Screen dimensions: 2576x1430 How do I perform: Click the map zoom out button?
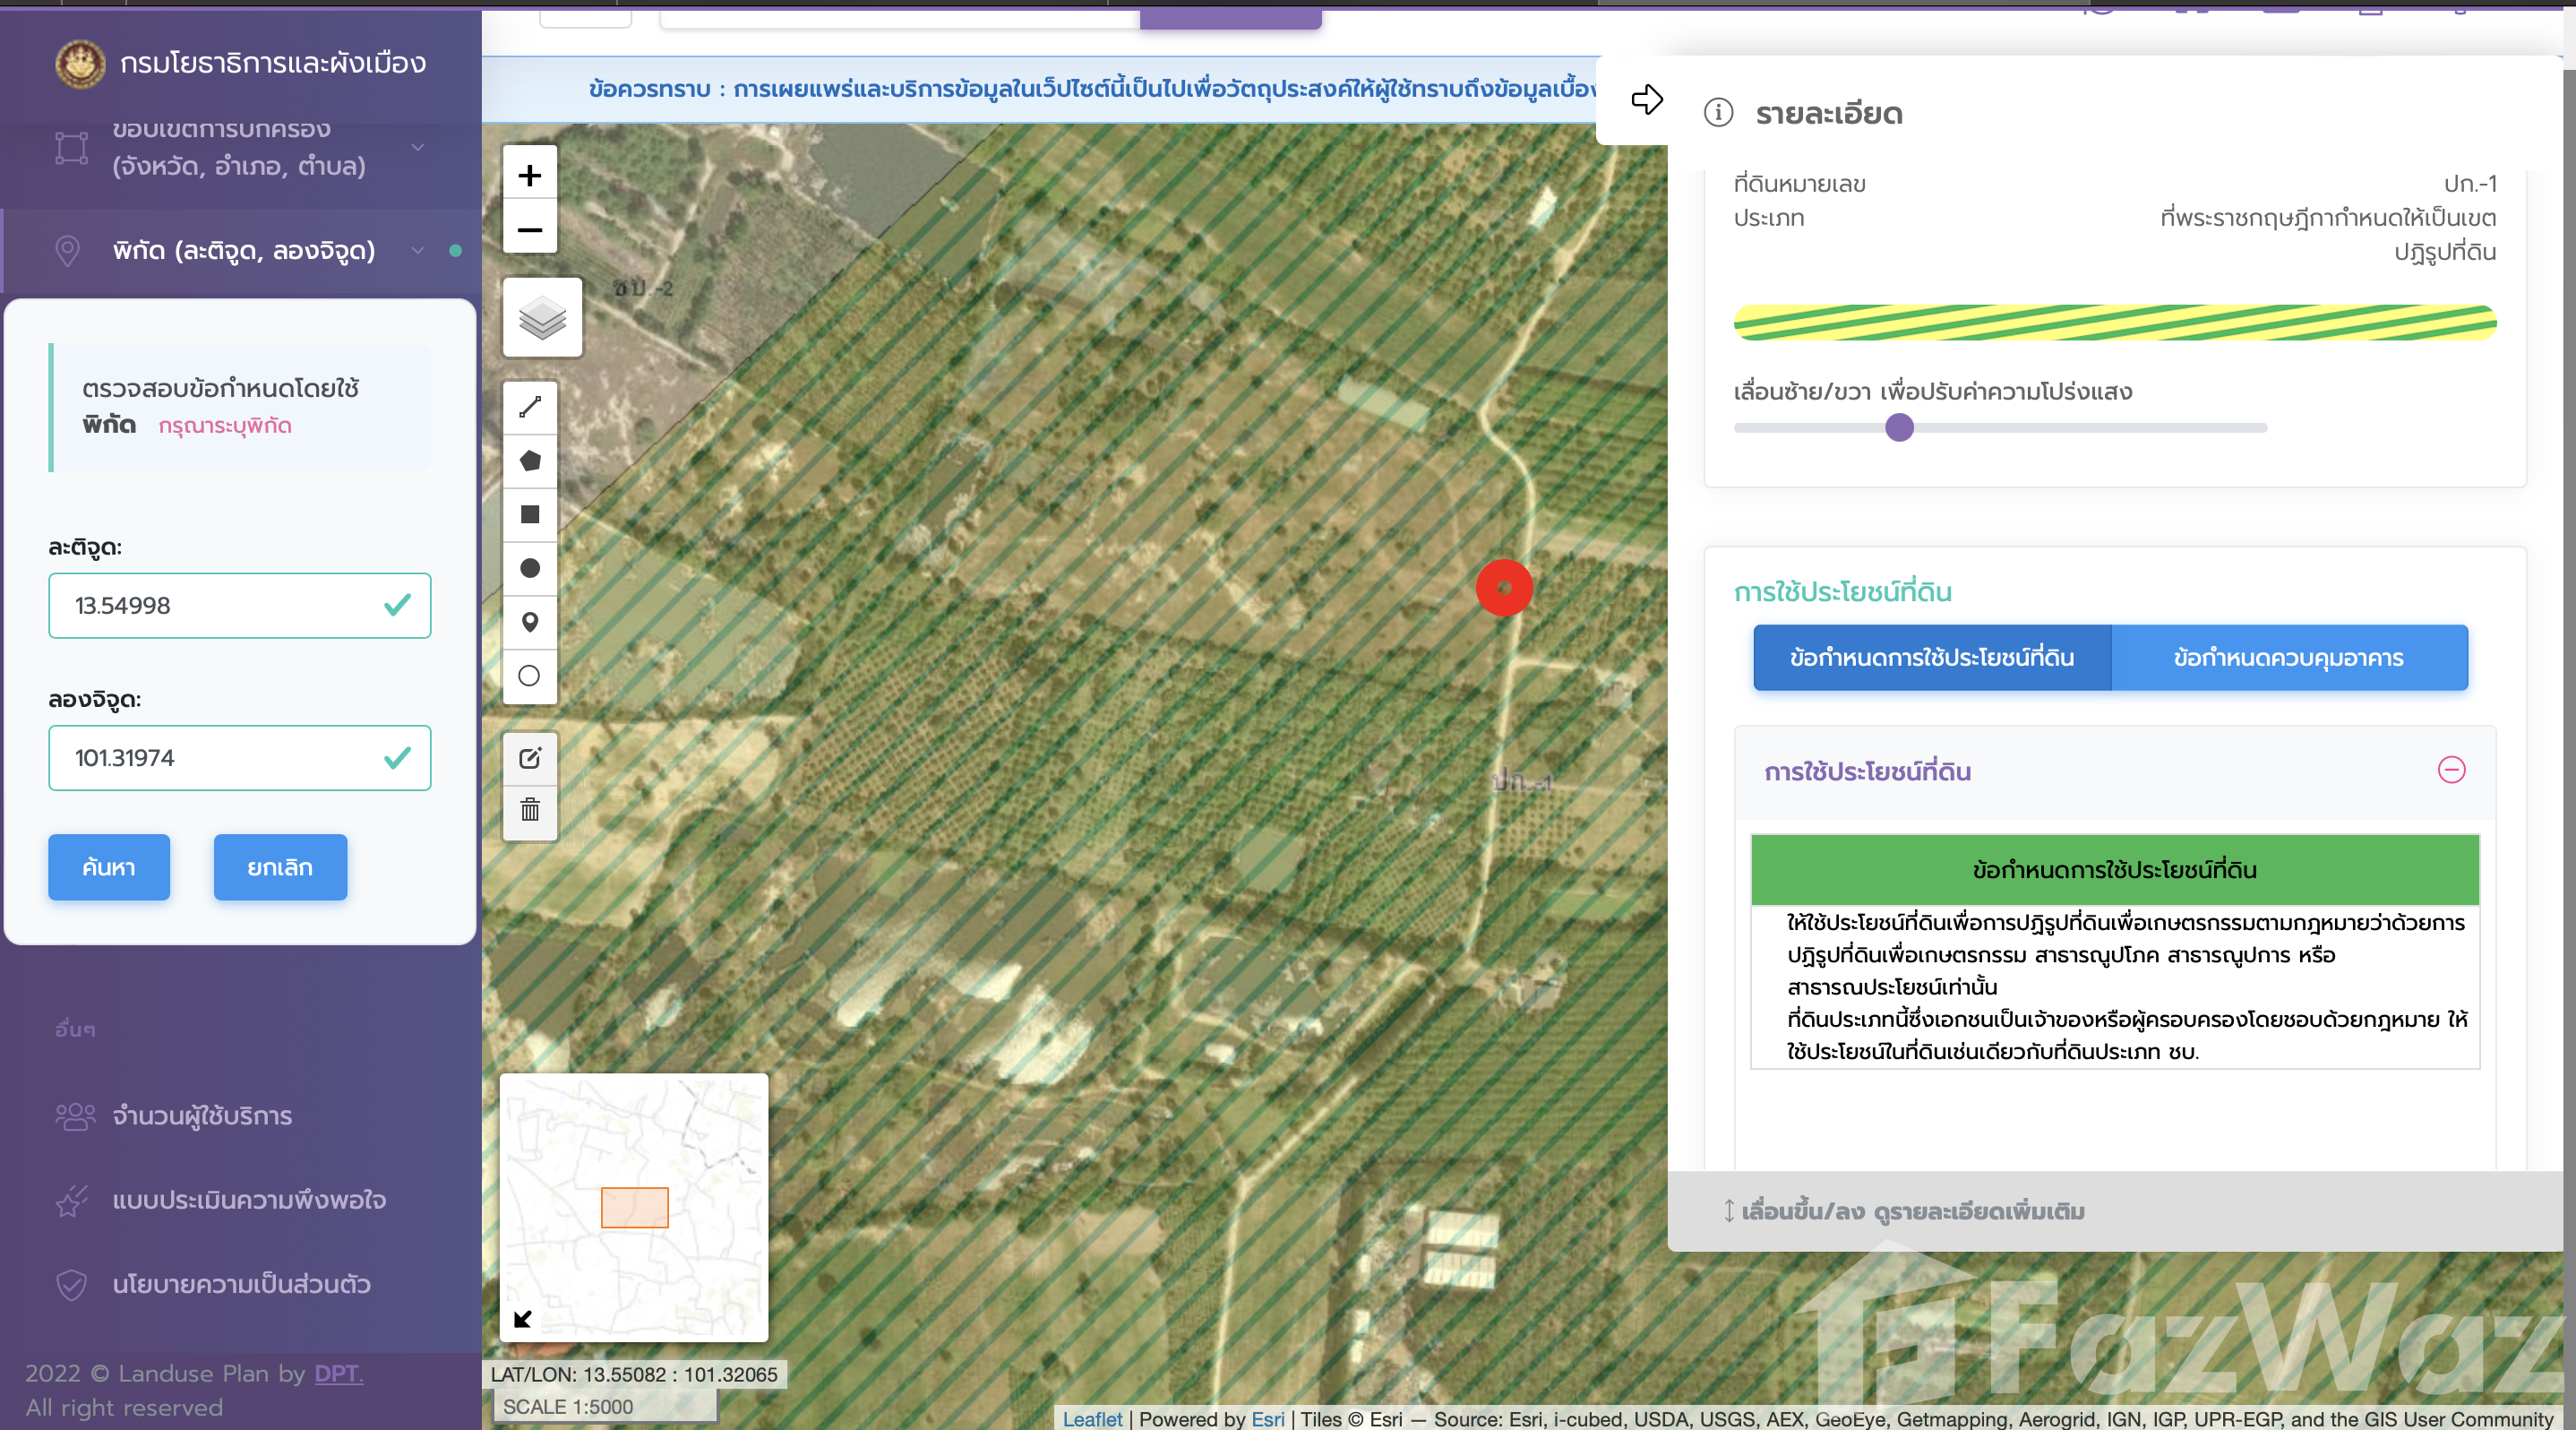coord(529,229)
